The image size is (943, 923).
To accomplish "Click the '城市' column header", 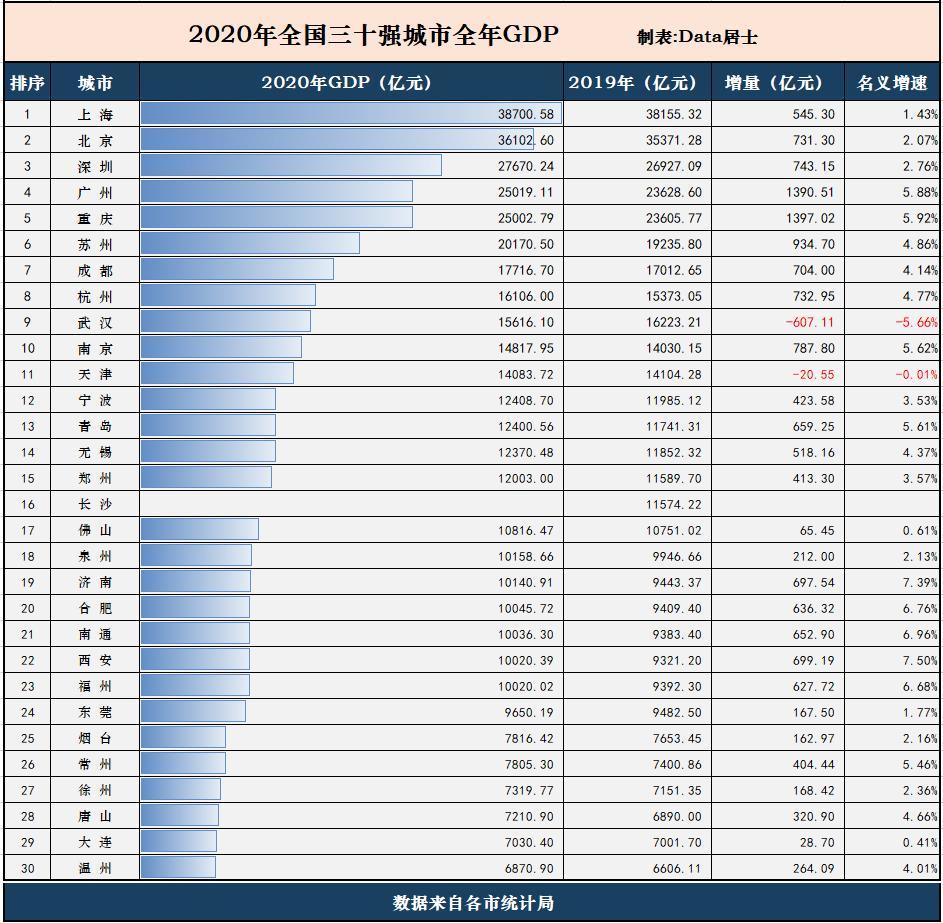I will click(95, 82).
